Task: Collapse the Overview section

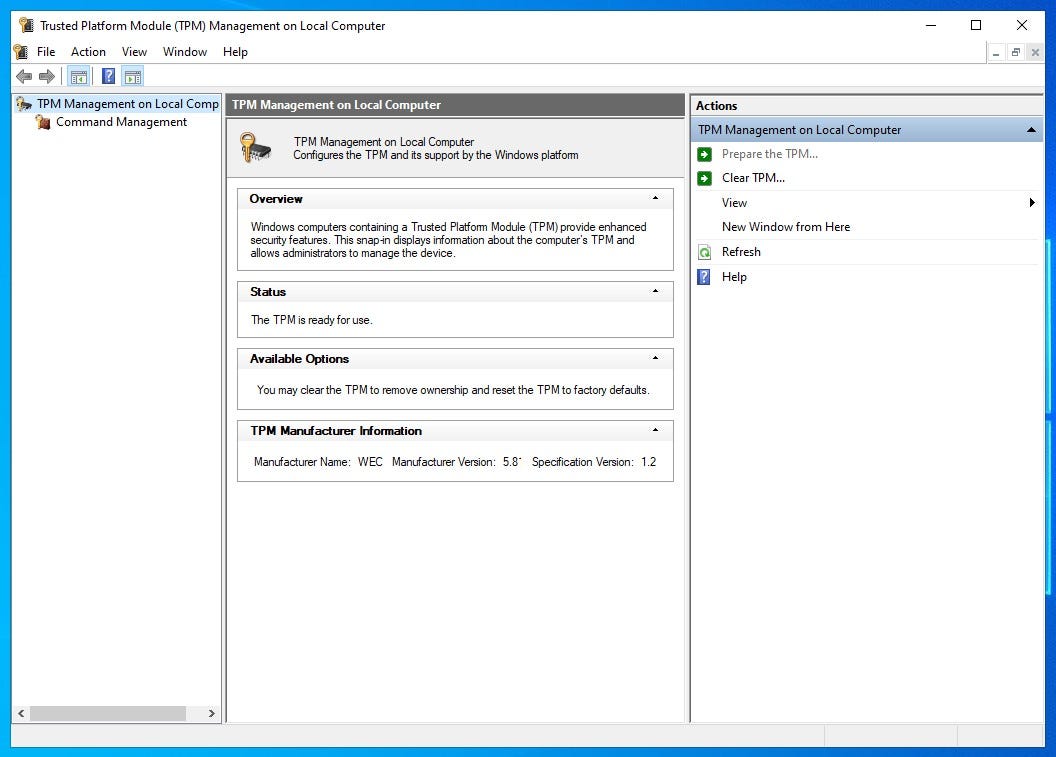Action: click(x=655, y=198)
